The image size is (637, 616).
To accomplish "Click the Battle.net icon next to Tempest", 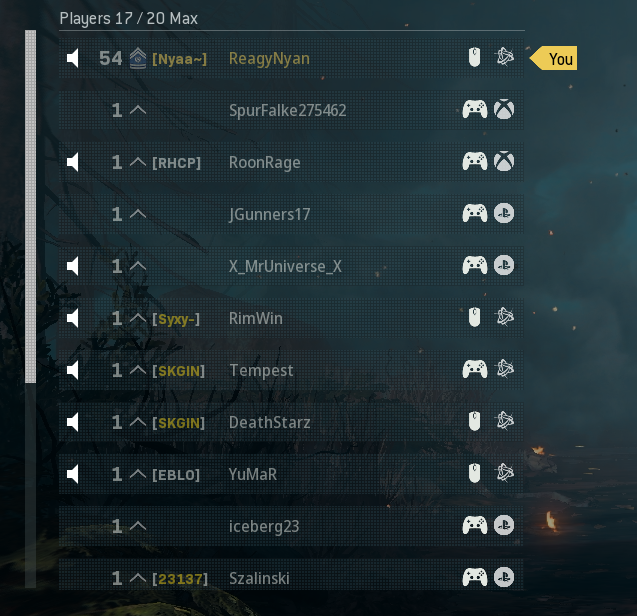I will [x=504, y=369].
